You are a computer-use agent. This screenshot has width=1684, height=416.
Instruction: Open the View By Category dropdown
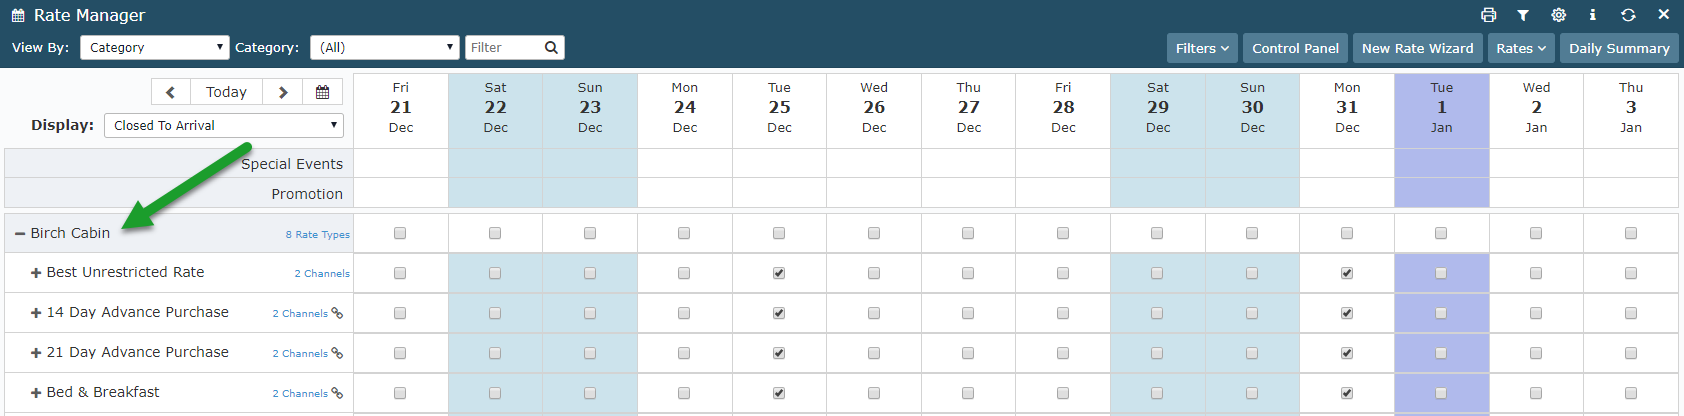point(155,47)
